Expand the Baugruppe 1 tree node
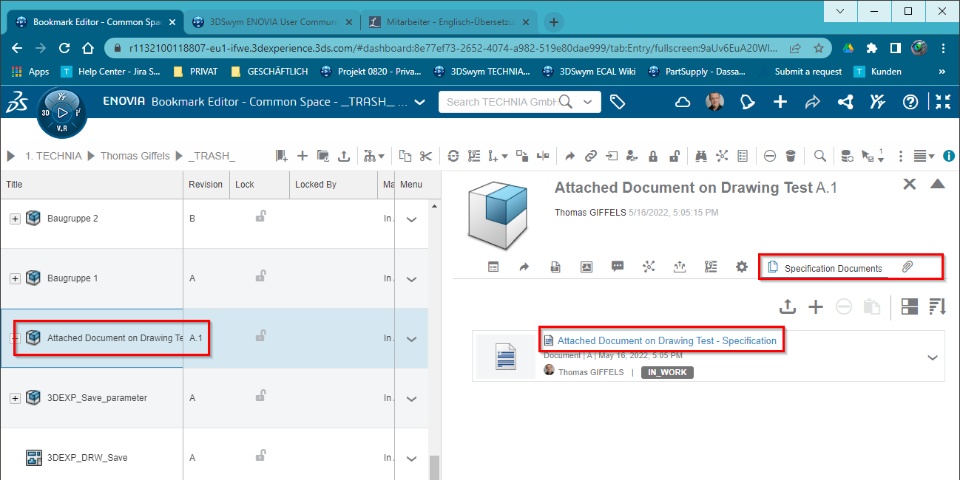This screenshot has width=960, height=480. (x=15, y=279)
